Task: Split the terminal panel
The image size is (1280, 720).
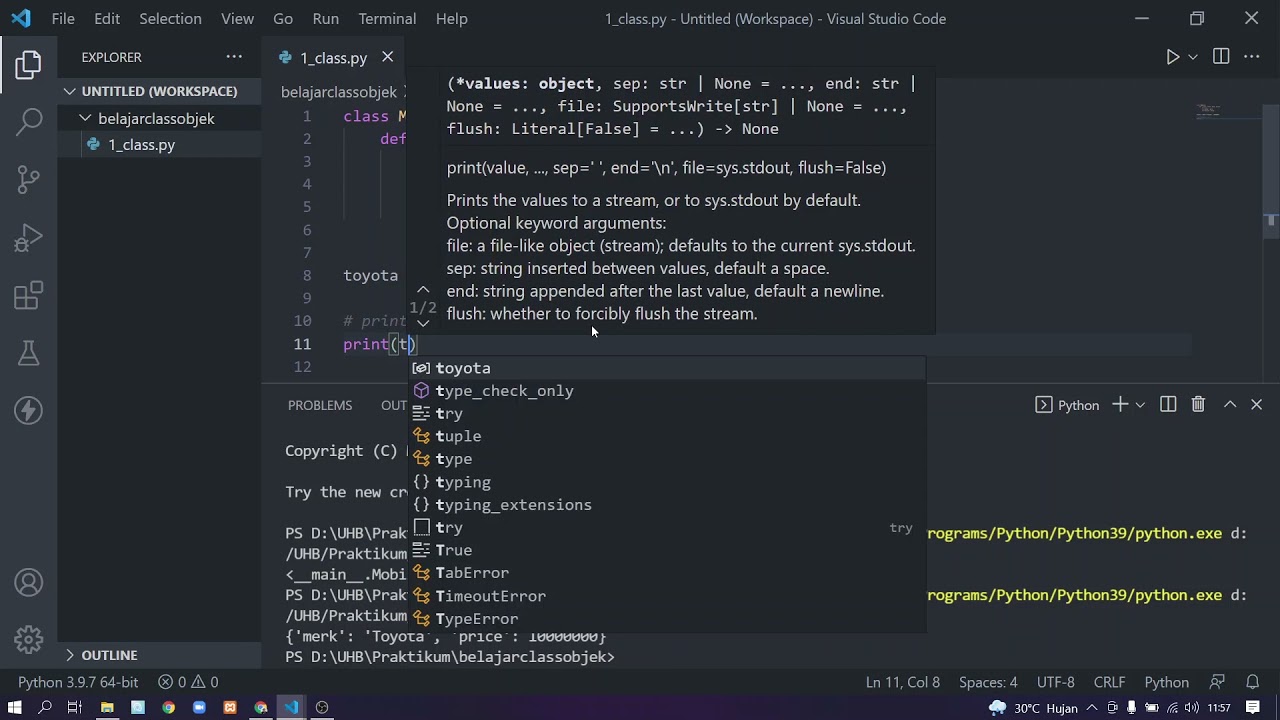Action: pos(1168,404)
